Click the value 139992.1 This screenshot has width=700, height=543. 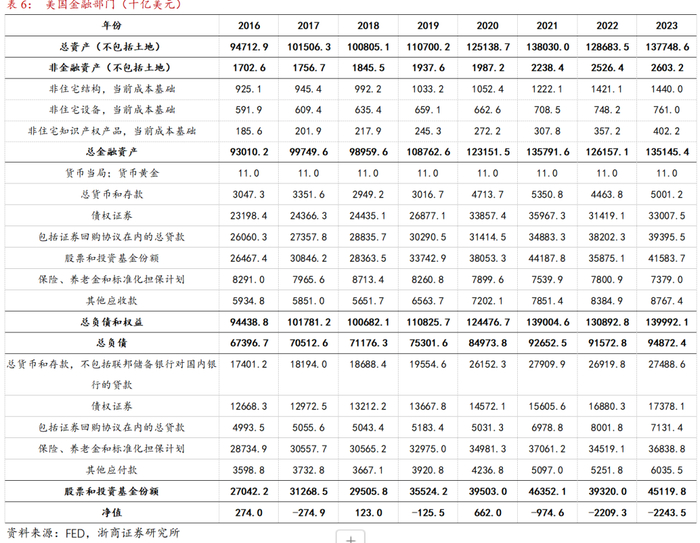[x=667, y=322]
